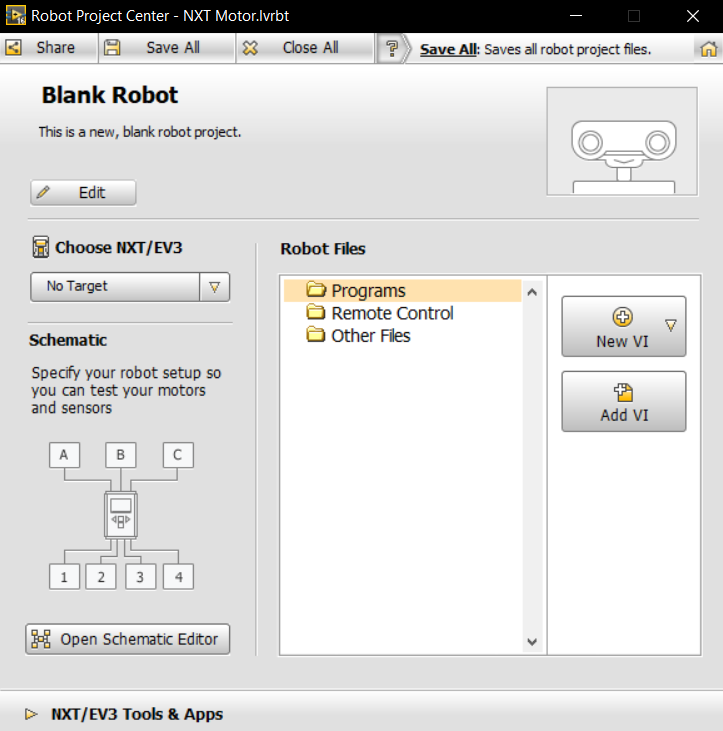Select the Programs folder

(402, 290)
